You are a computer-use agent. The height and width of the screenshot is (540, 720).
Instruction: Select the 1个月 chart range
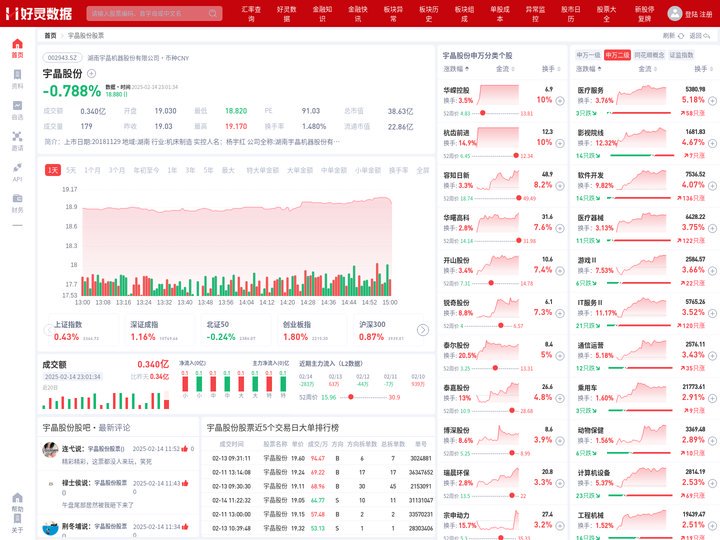point(92,170)
